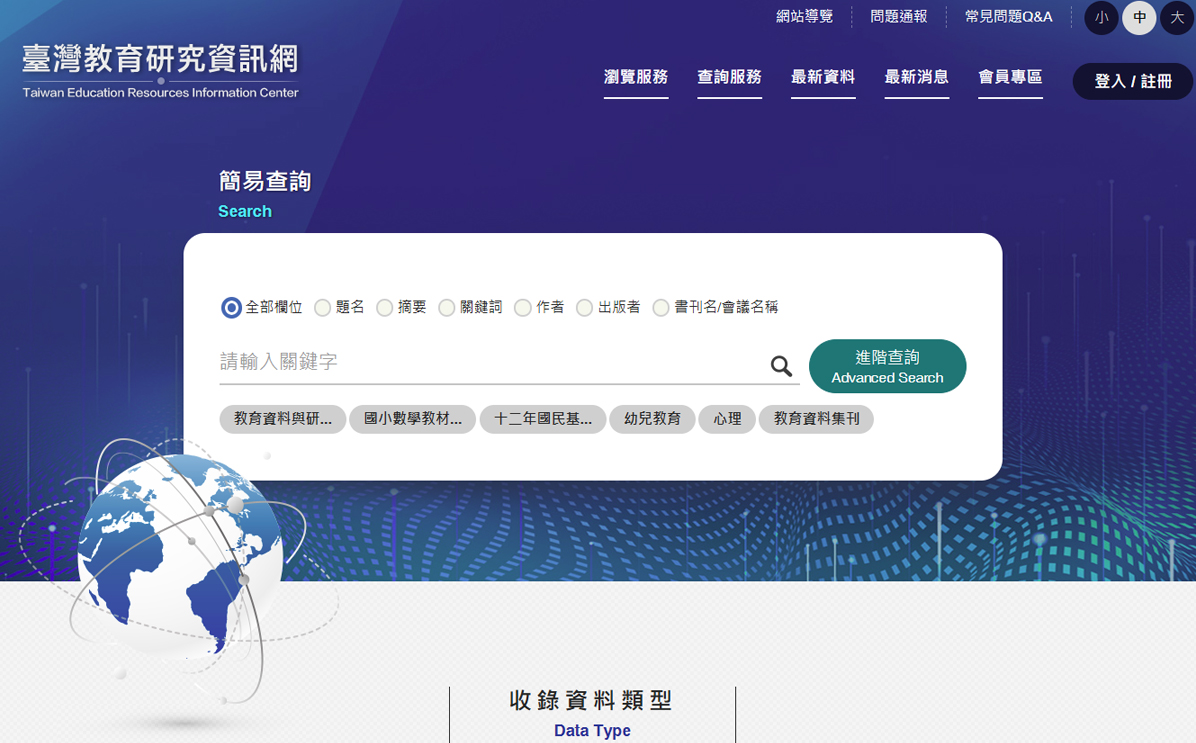The image size is (1196, 743).
Task: Choose the 關鍵詞 search field radio
Action: (x=447, y=308)
